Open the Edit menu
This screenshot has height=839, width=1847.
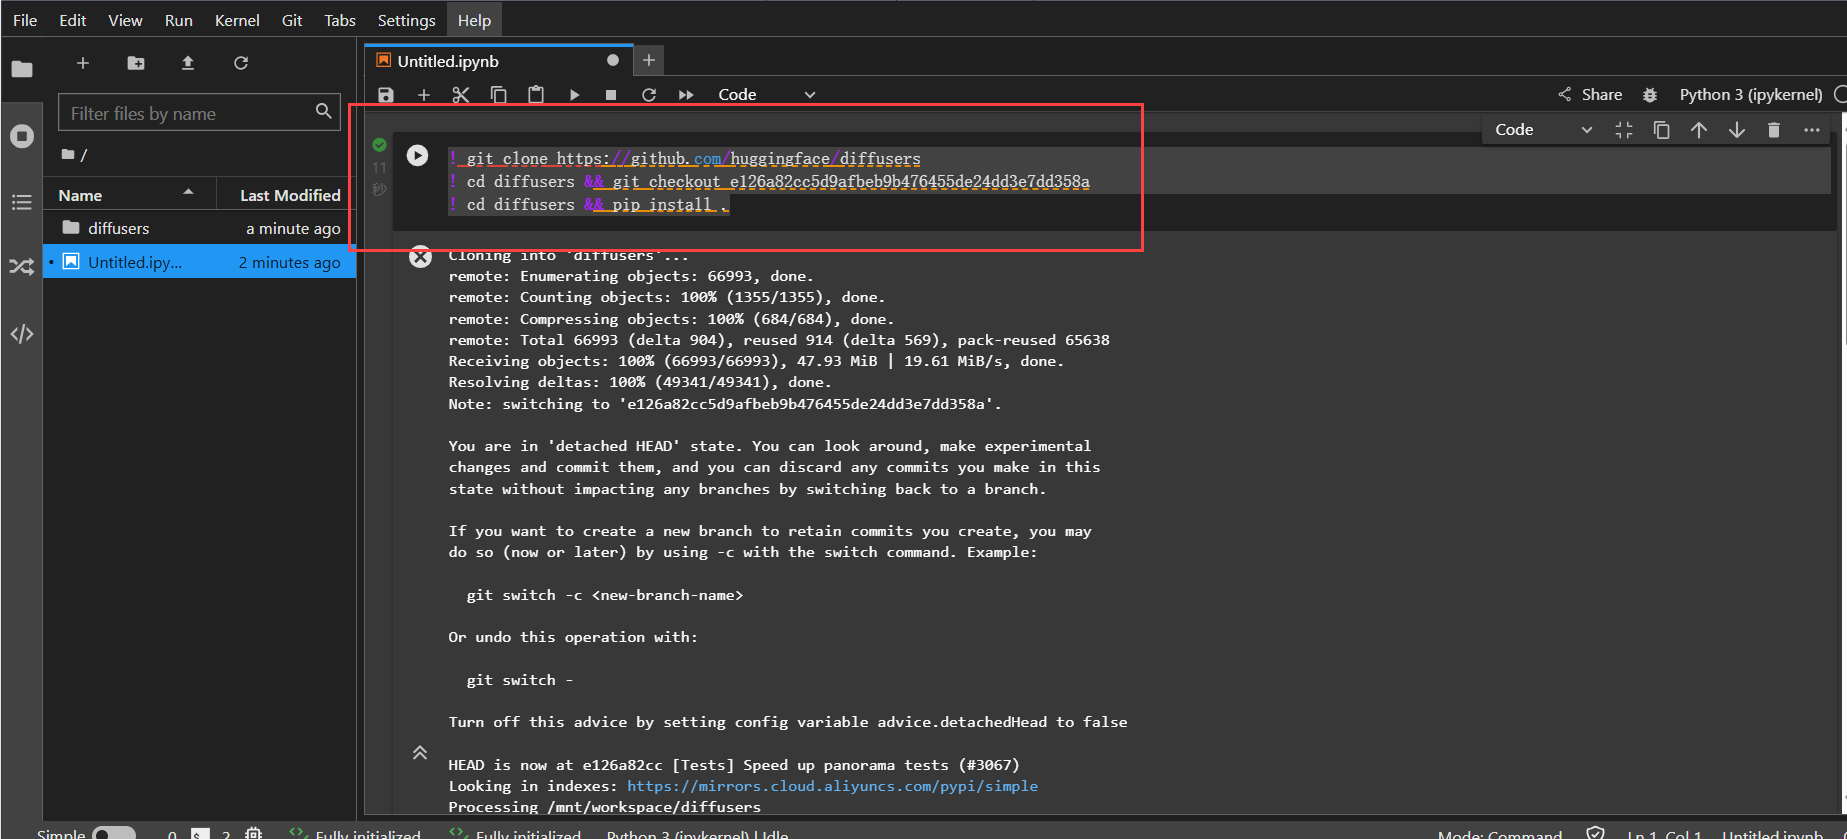pos(72,20)
